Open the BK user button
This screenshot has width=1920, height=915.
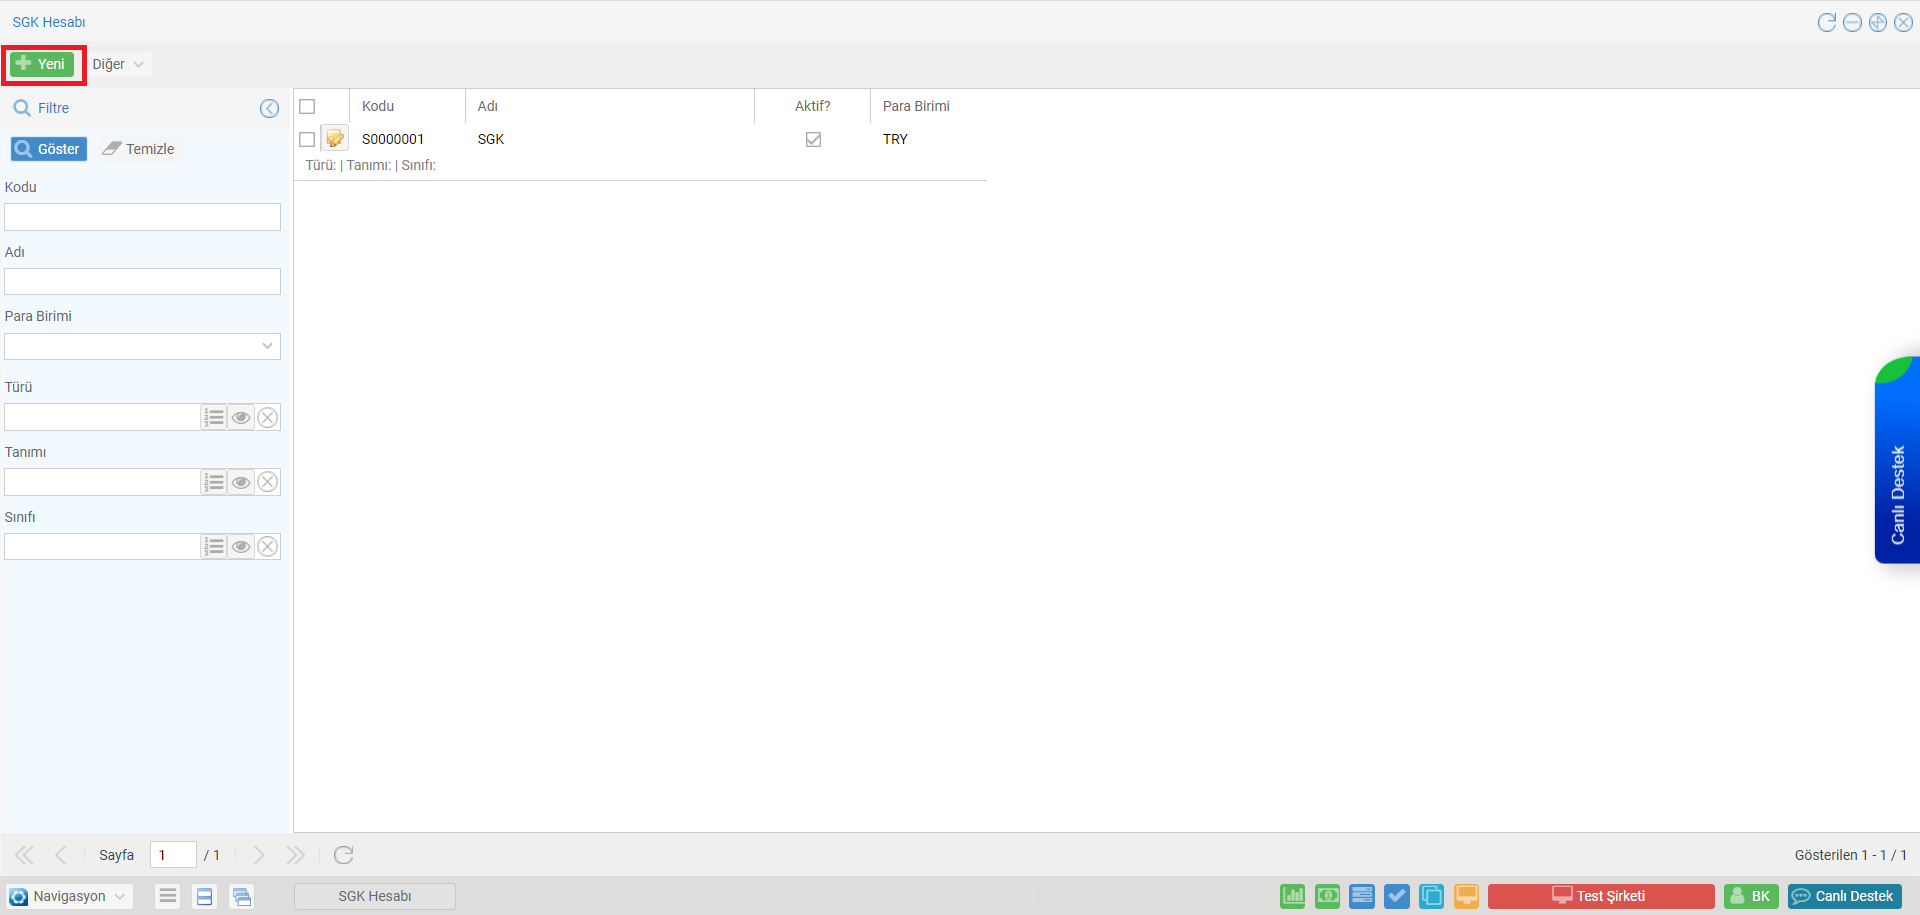(1751, 896)
